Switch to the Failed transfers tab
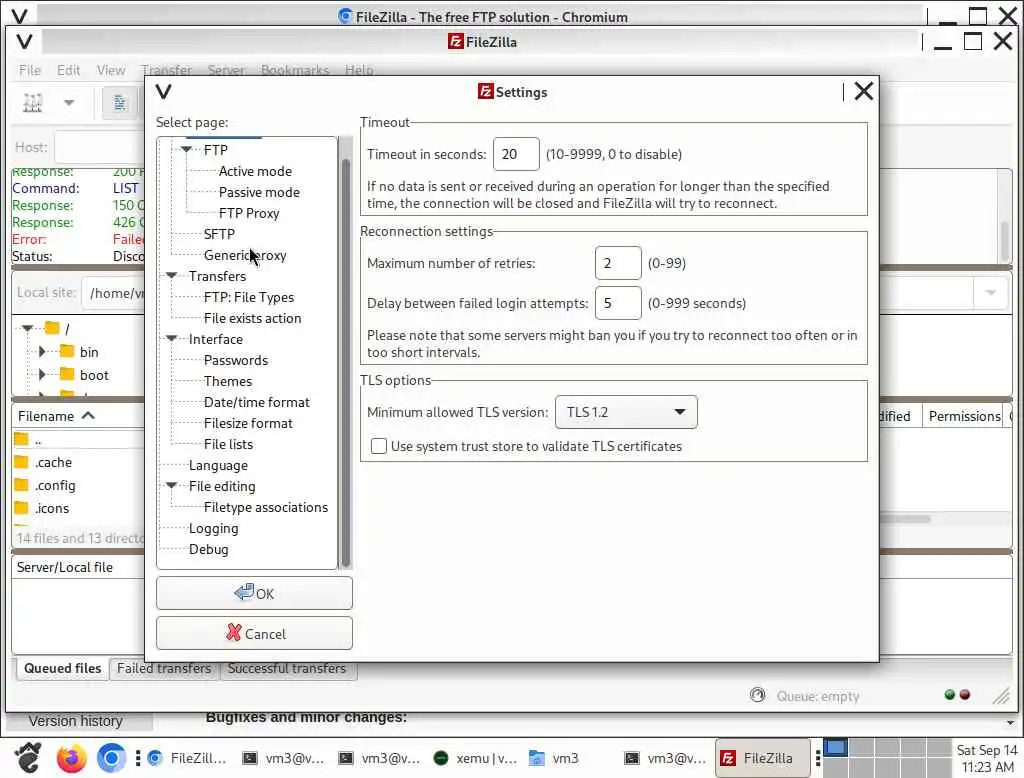 click(164, 668)
